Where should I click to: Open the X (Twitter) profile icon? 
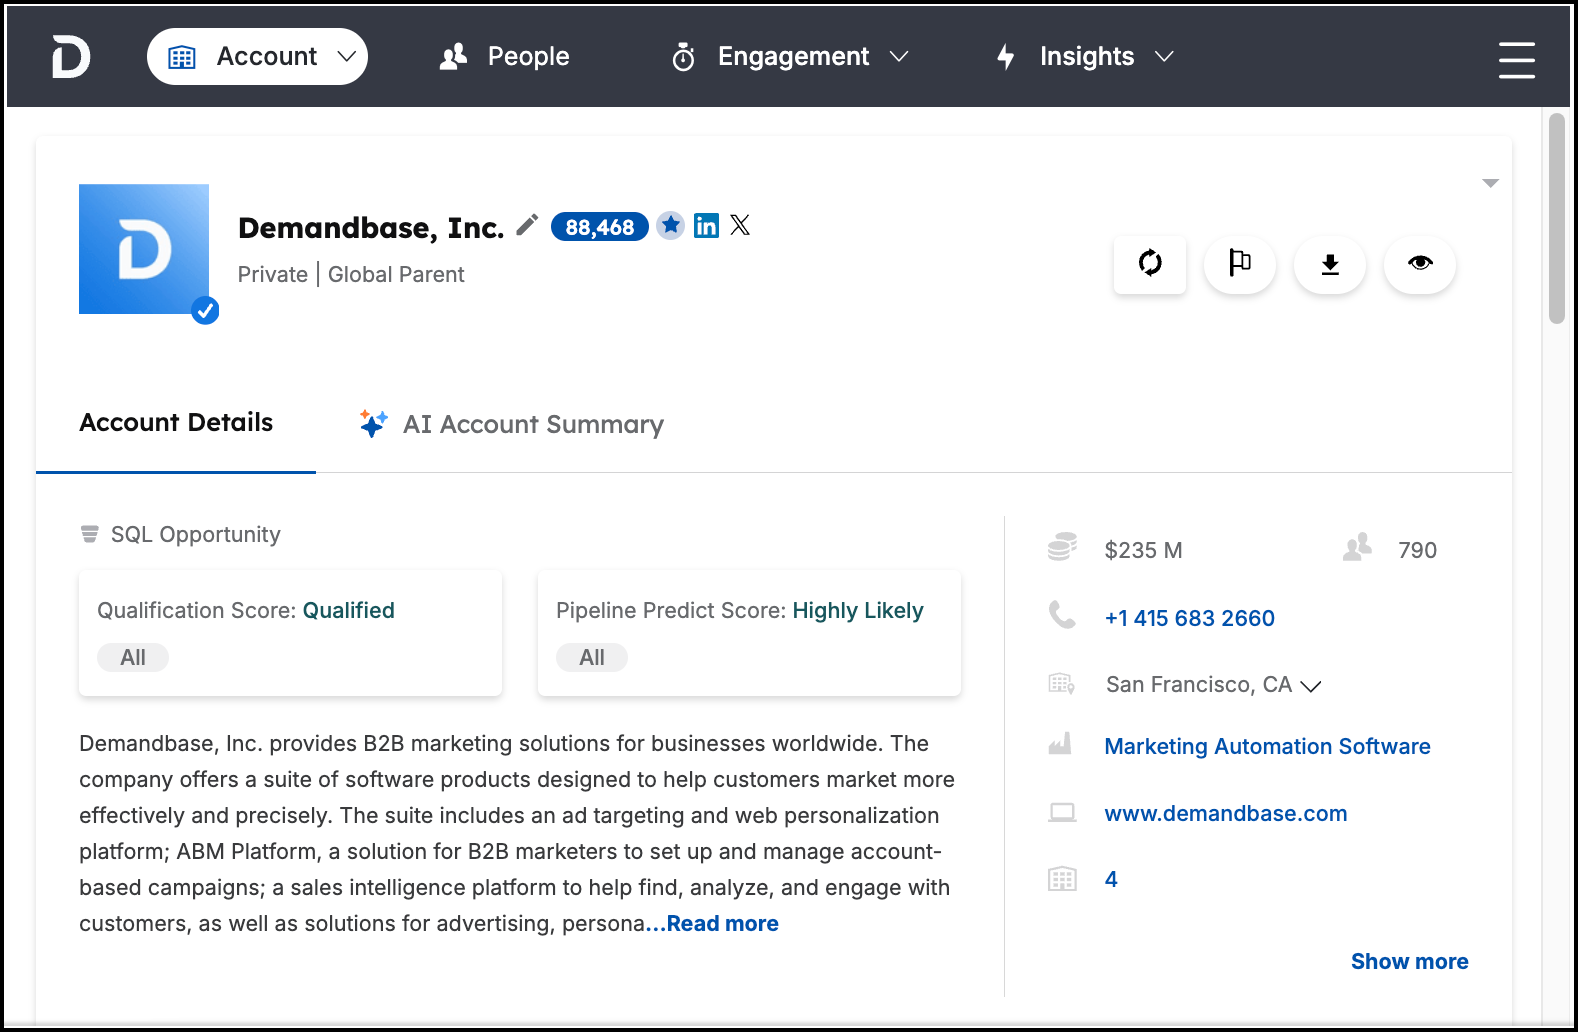click(x=740, y=225)
